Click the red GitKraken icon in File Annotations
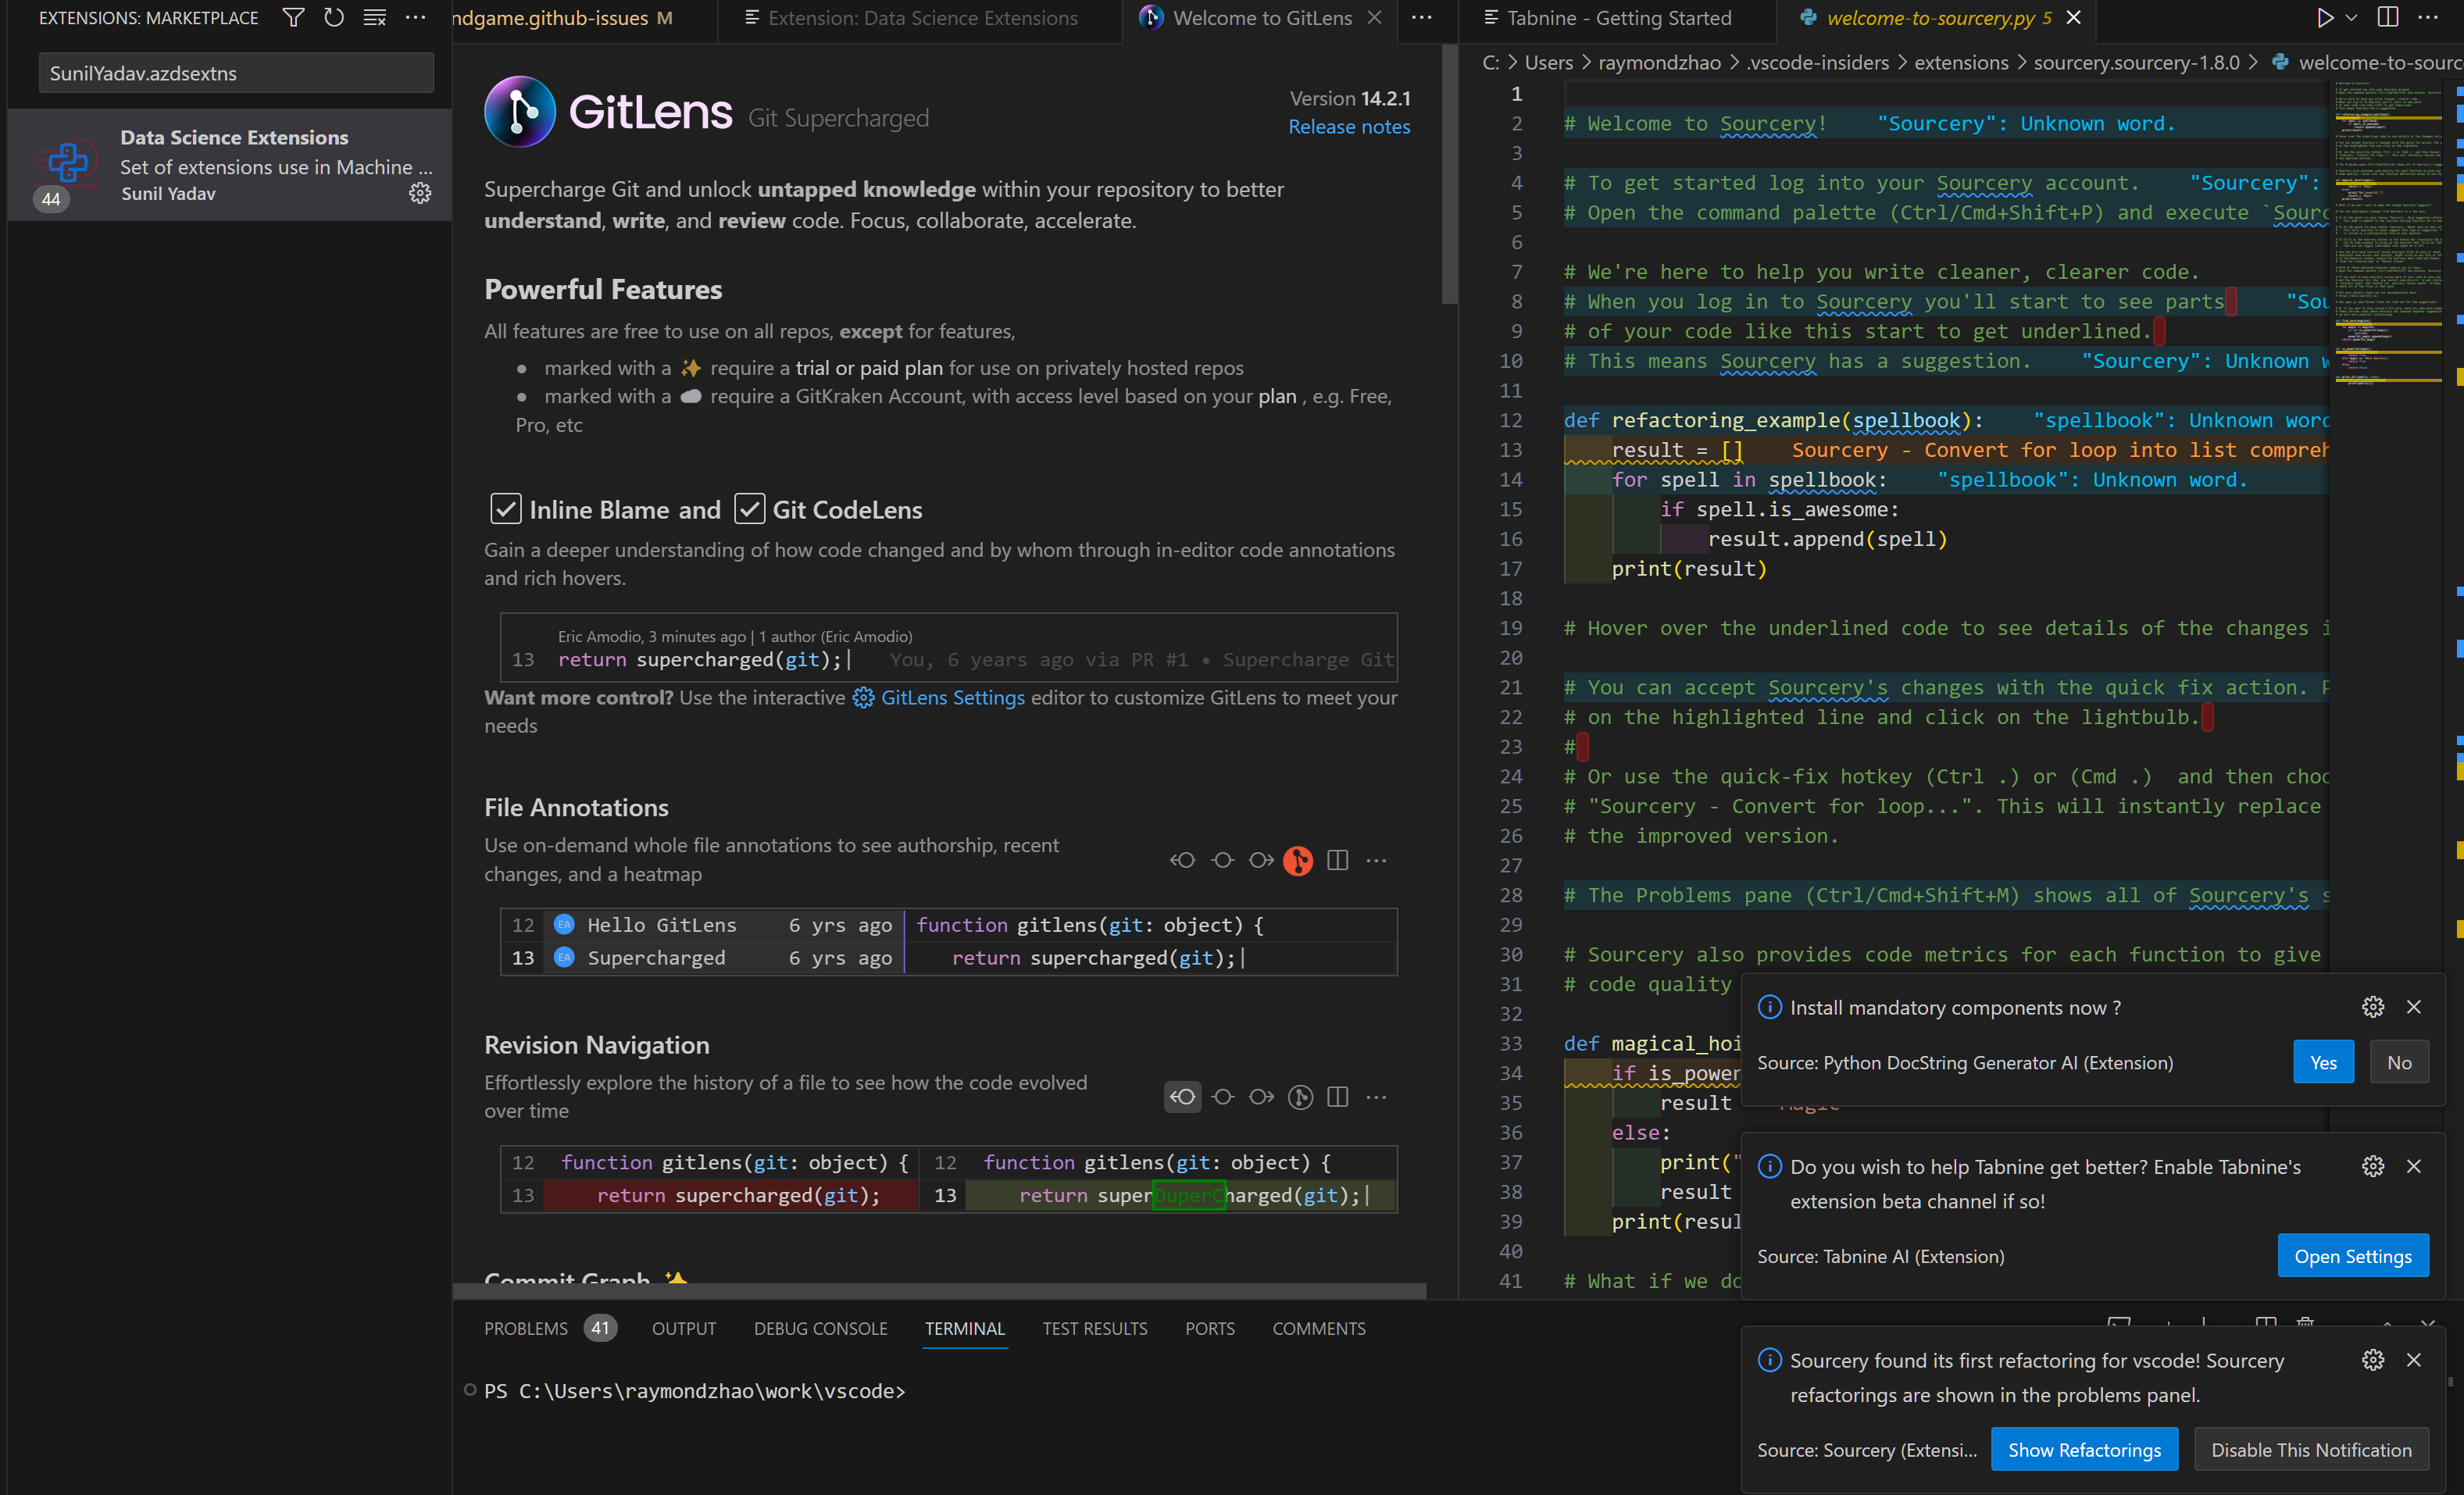This screenshot has height=1495, width=2464. pyautogui.click(x=1298, y=860)
